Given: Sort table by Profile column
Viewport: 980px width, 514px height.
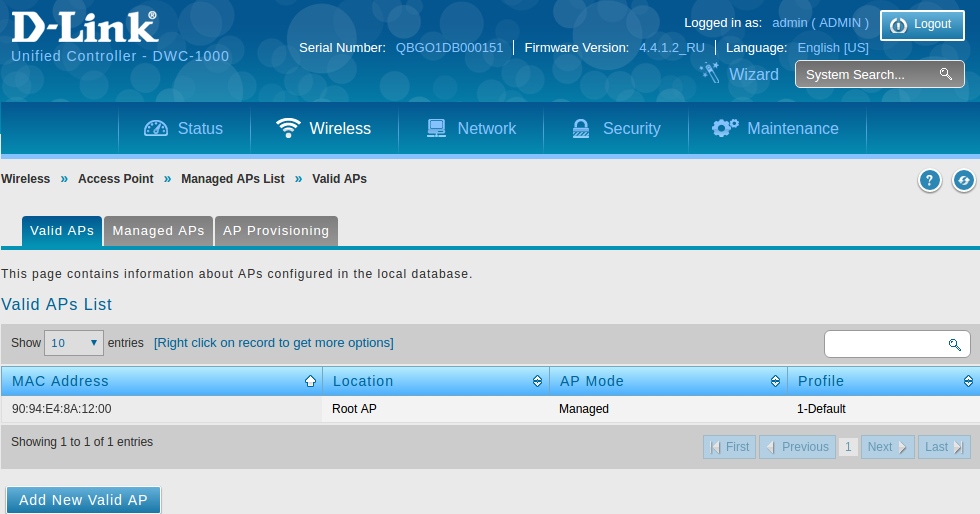Looking at the screenshot, I should tap(968, 381).
